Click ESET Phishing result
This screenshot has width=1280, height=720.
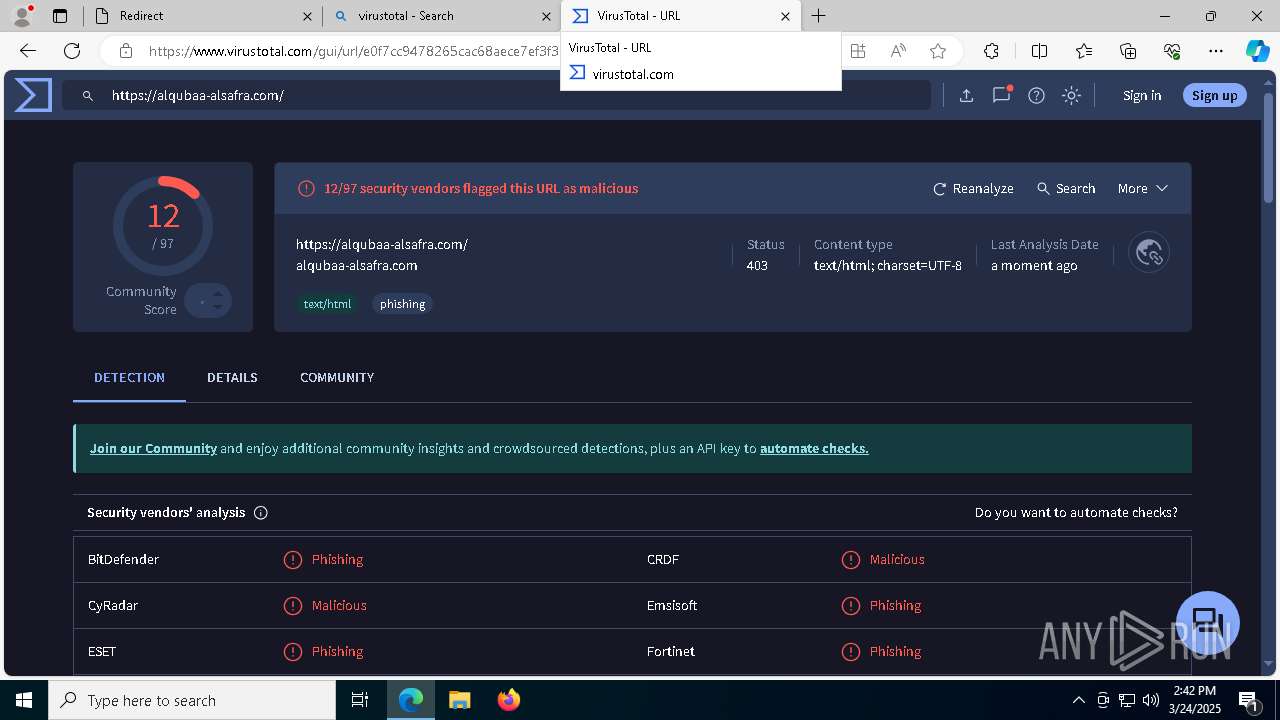323,652
